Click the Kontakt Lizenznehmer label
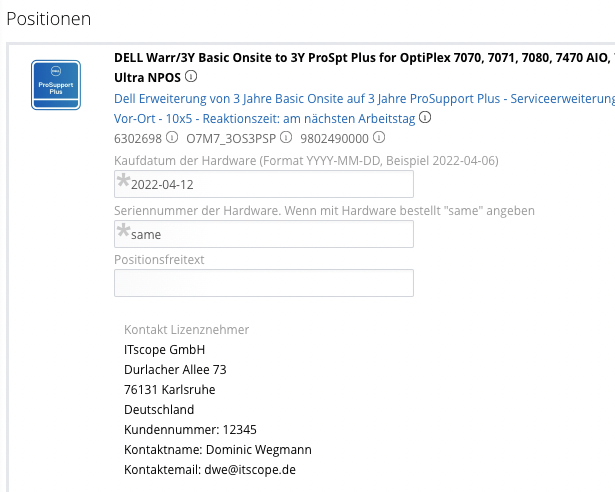The width and height of the screenshot is (615, 492). coord(186,329)
